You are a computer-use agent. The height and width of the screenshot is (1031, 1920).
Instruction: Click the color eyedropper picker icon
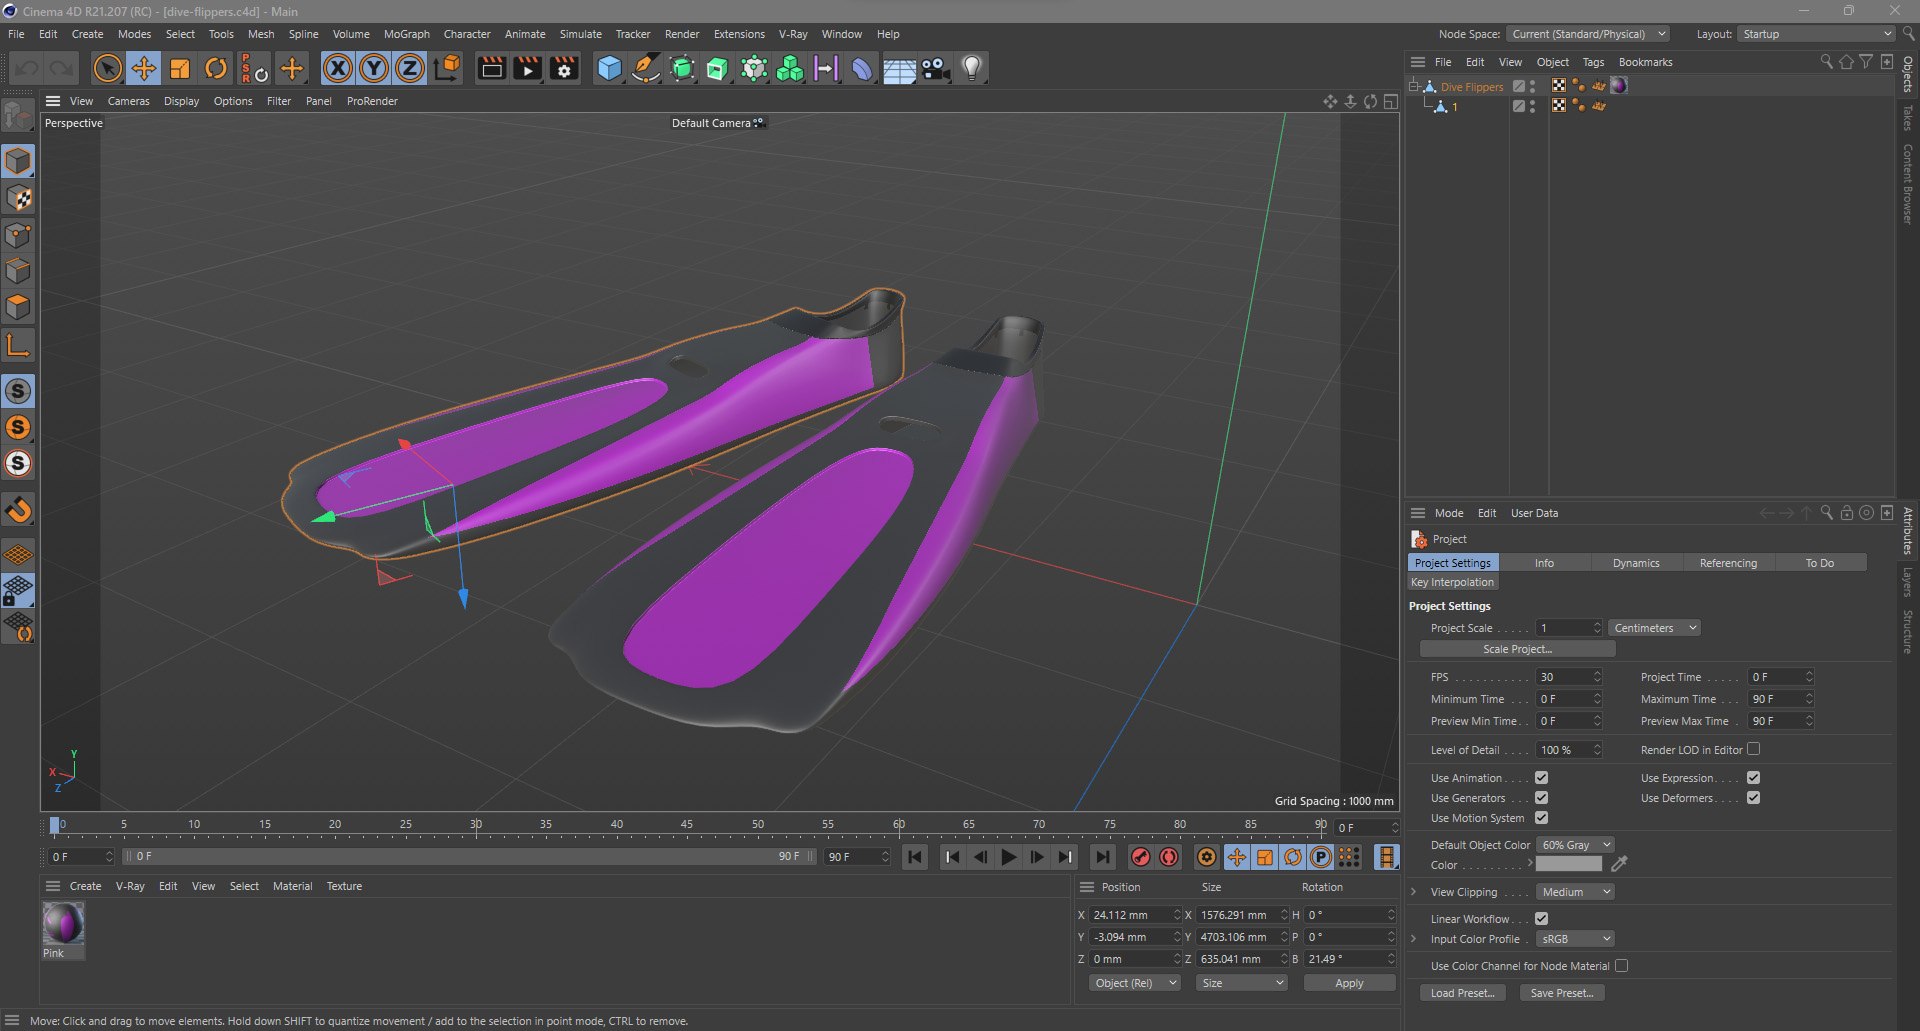pos(1619,864)
